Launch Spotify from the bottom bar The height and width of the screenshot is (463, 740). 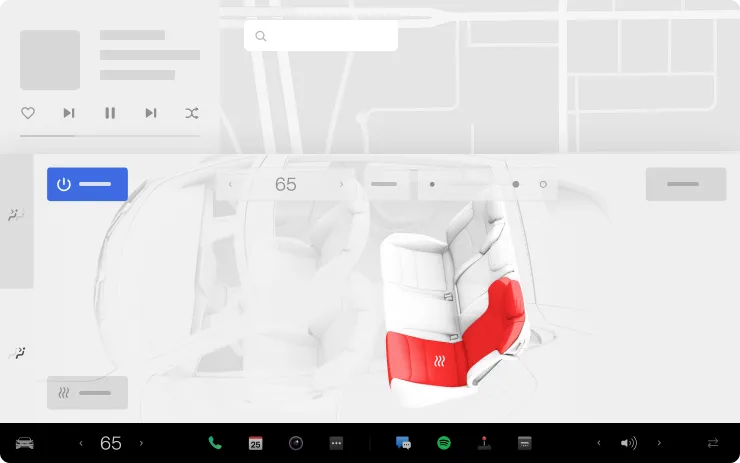click(x=444, y=443)
